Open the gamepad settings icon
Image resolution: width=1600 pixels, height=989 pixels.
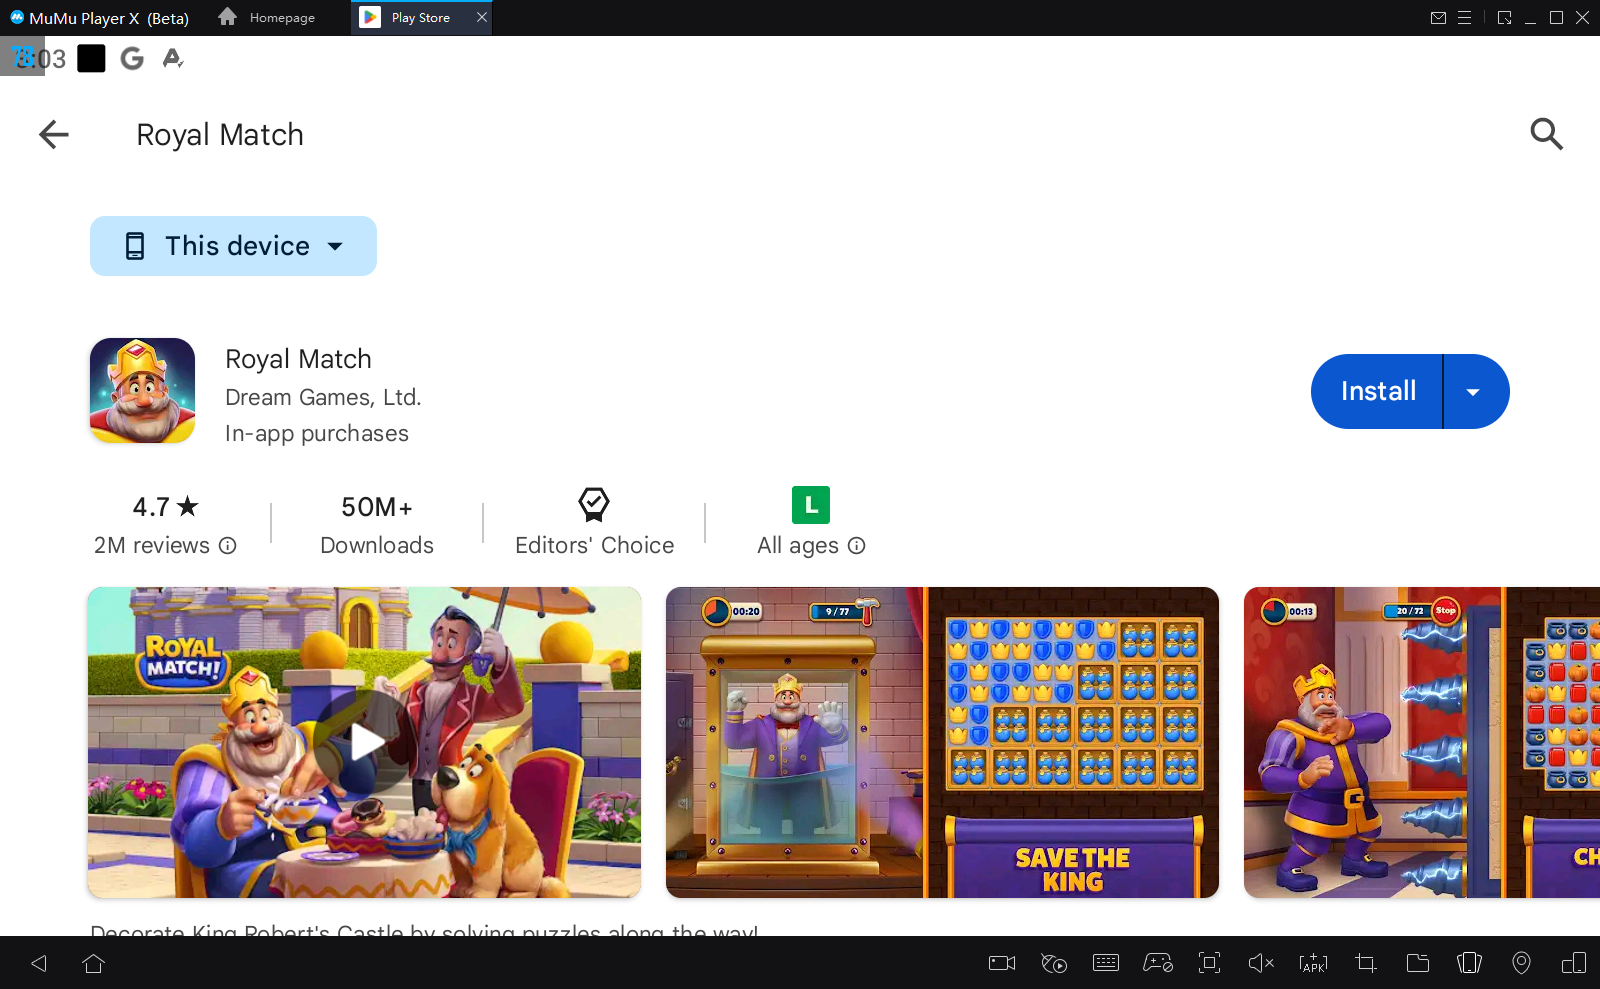coord(1158,963)
